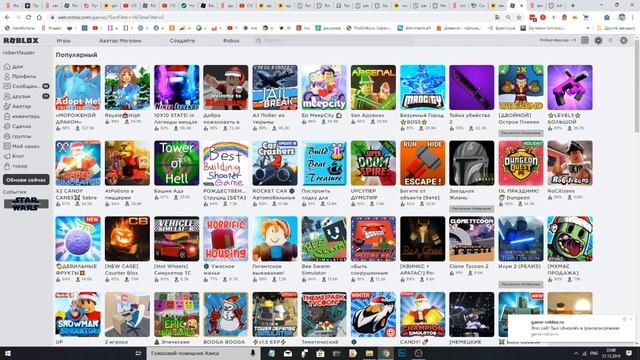
Task: Open the инвентарь sidebar icon
Action: coord(7,116)
